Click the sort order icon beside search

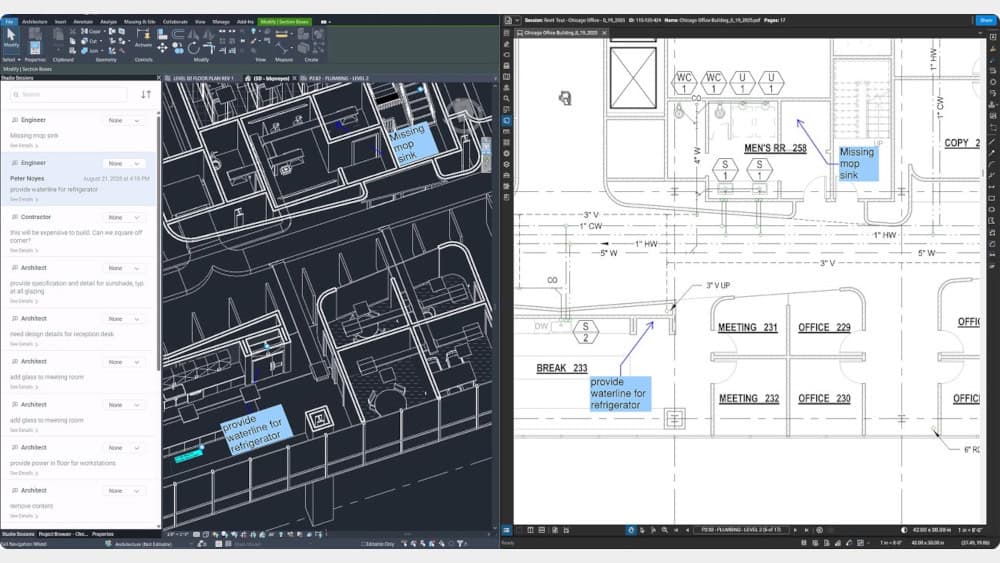(146, 95)
